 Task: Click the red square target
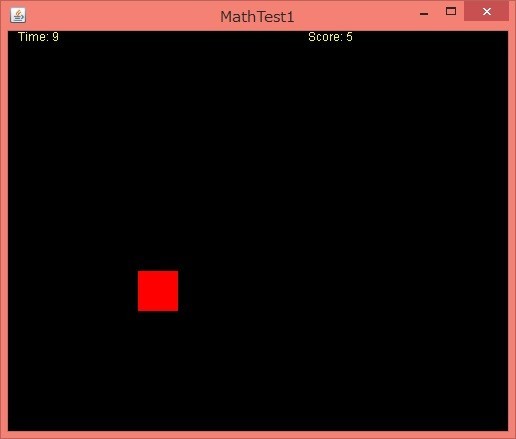(x=158, y=291)
